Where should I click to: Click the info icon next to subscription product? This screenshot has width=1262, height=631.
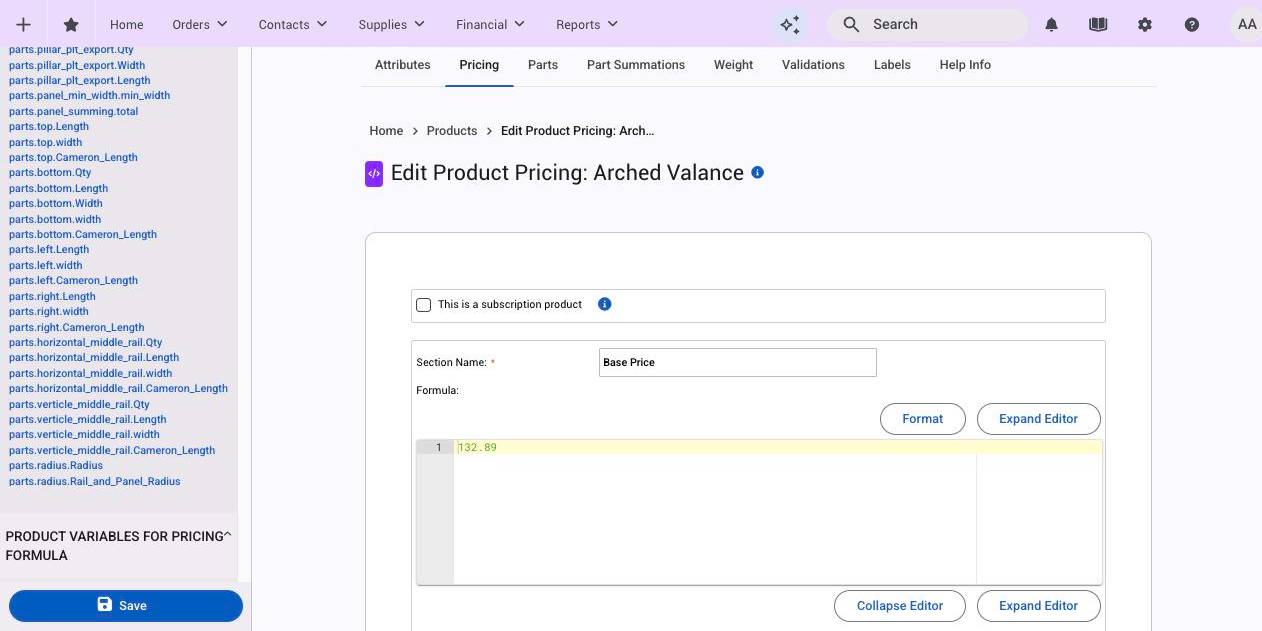click(604, 304)
